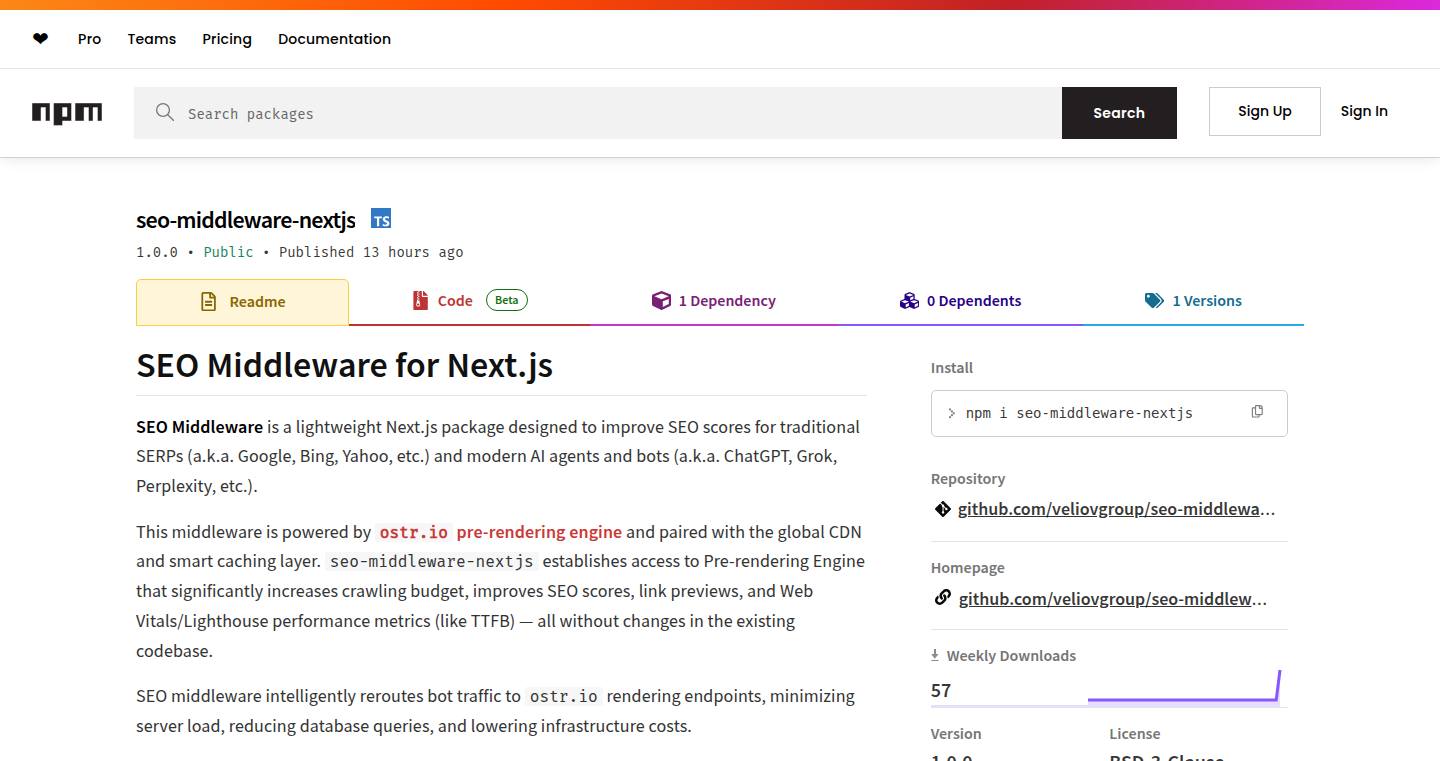Click the Code file icon

(x=421, y=300)
